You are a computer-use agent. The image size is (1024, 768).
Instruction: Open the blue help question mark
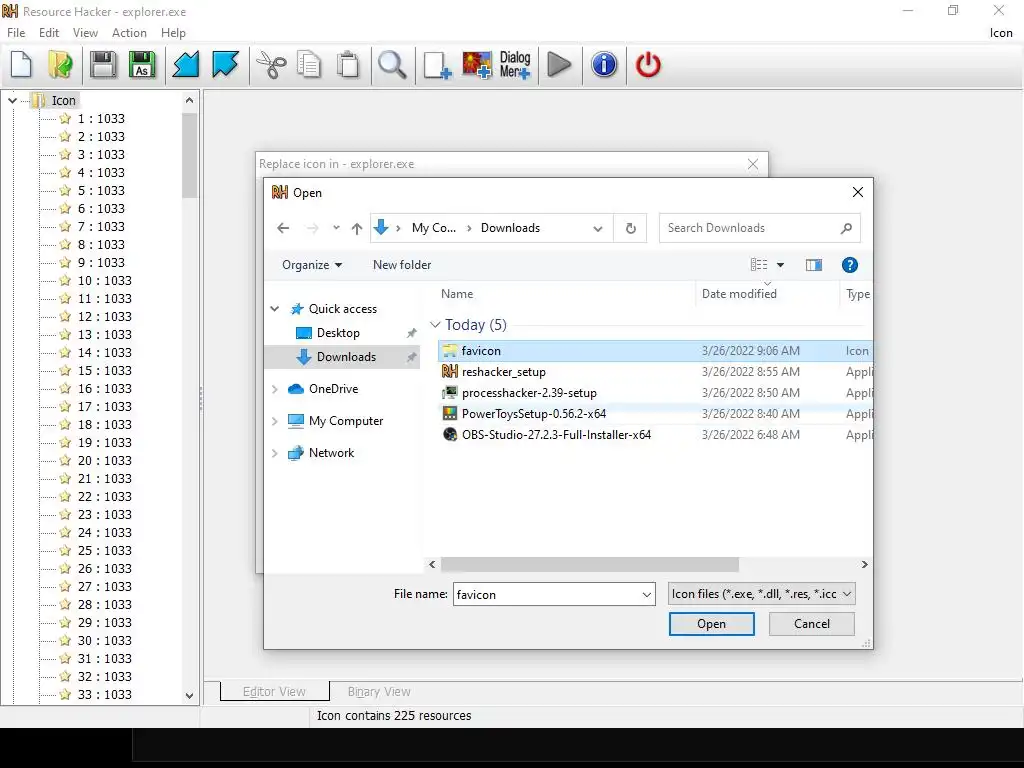[x=850, y=264]
